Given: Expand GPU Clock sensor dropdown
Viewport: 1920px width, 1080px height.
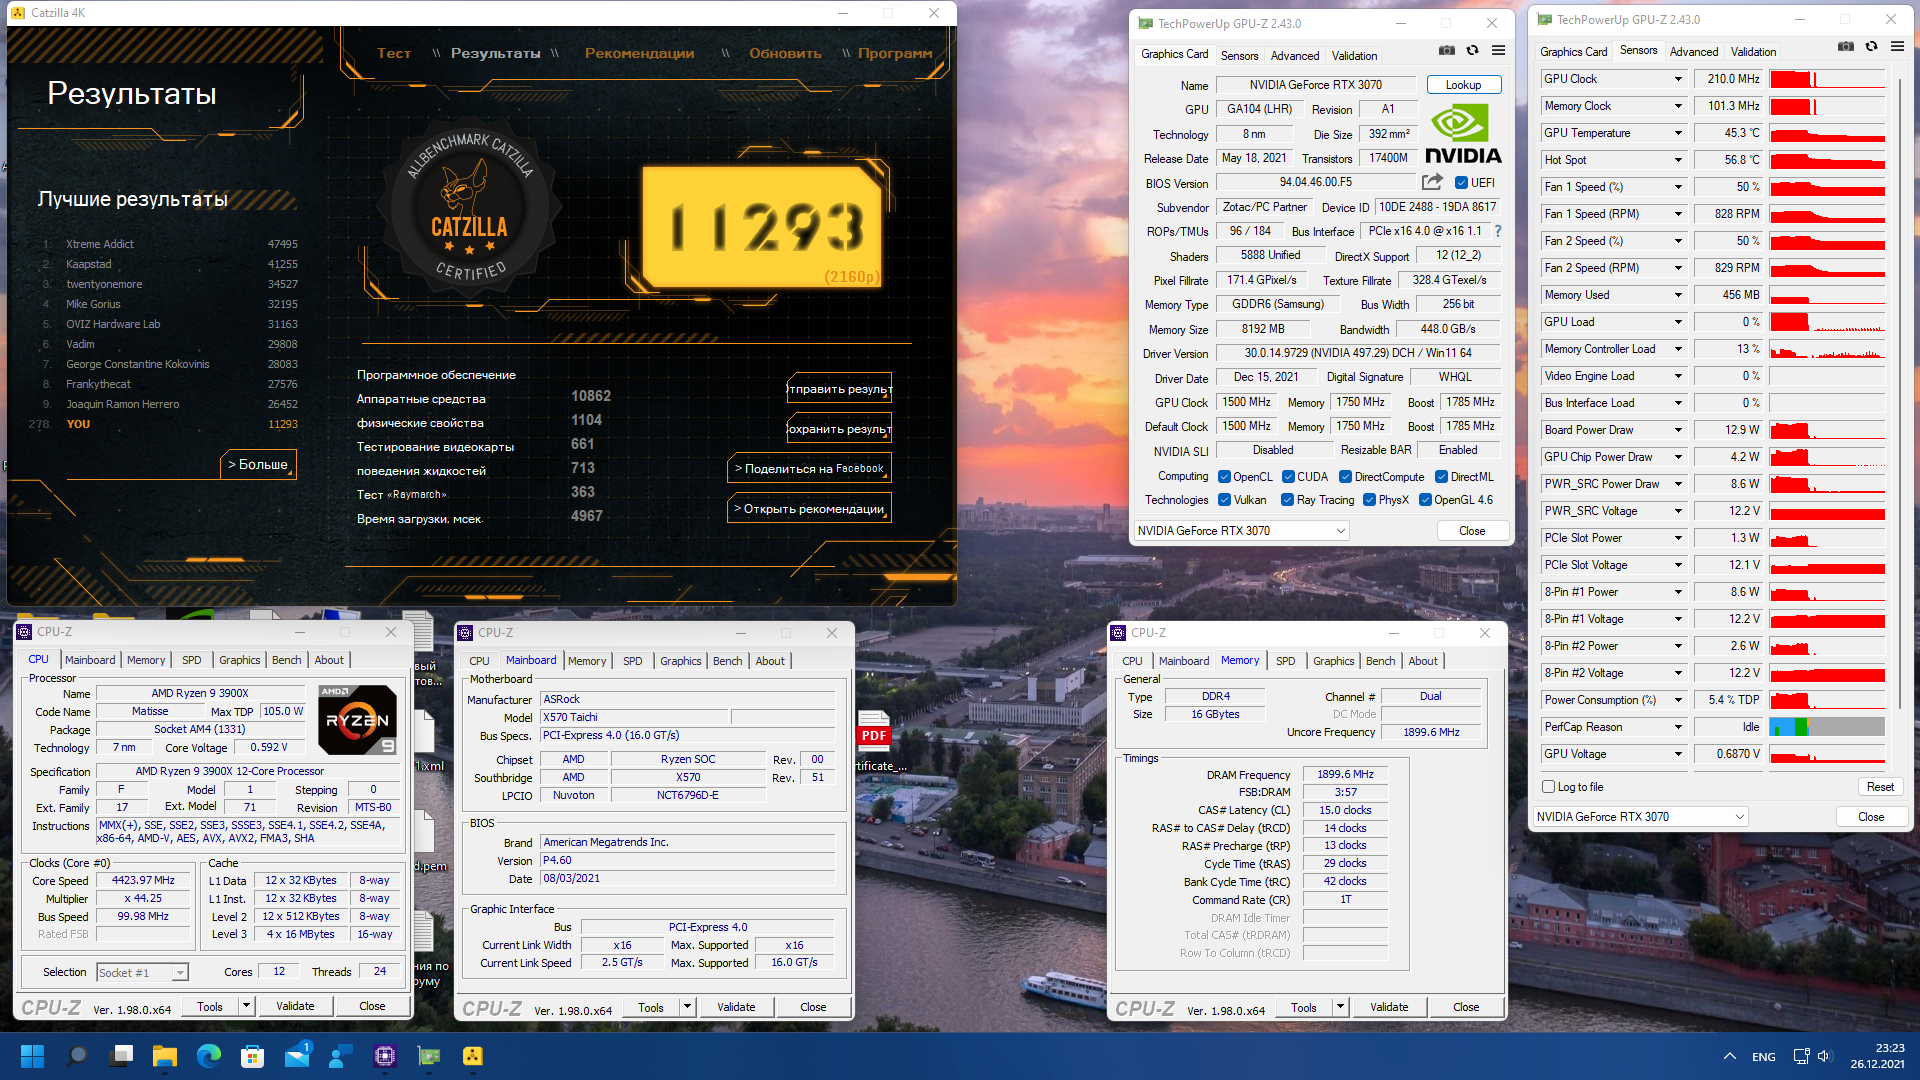Looking at the screenshot, I should tap(1678, 79).
